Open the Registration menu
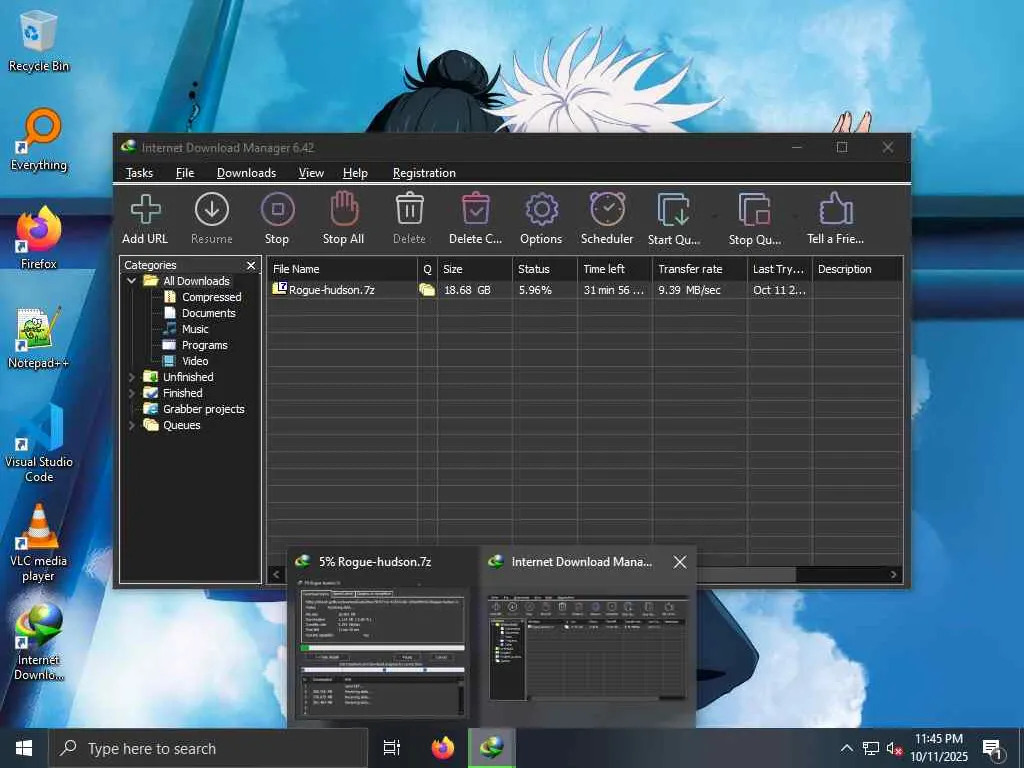The height and width of the screenshot is (768, 1024). [424, 172]
